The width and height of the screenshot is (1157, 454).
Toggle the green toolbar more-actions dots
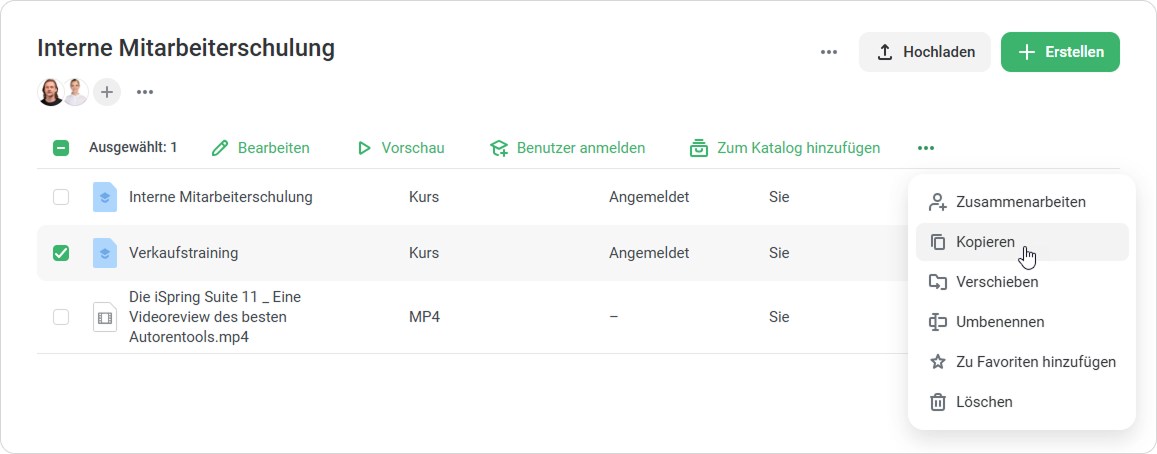[x=926, y=148]
